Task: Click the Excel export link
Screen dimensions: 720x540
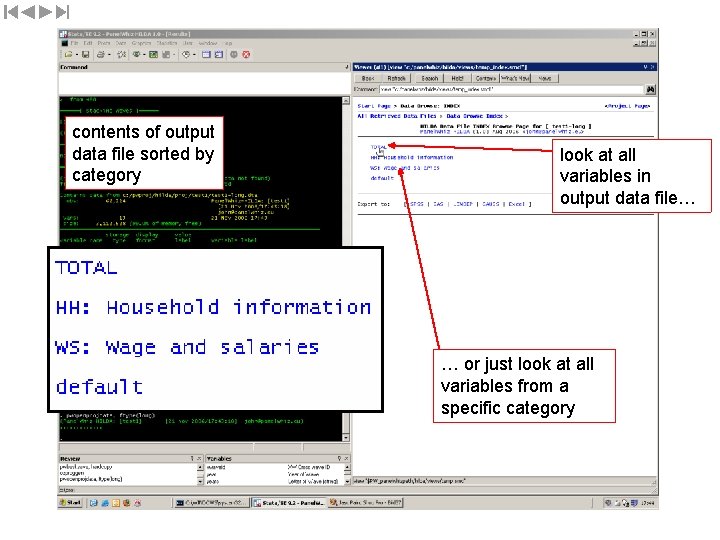Action: tap(517, 204)
